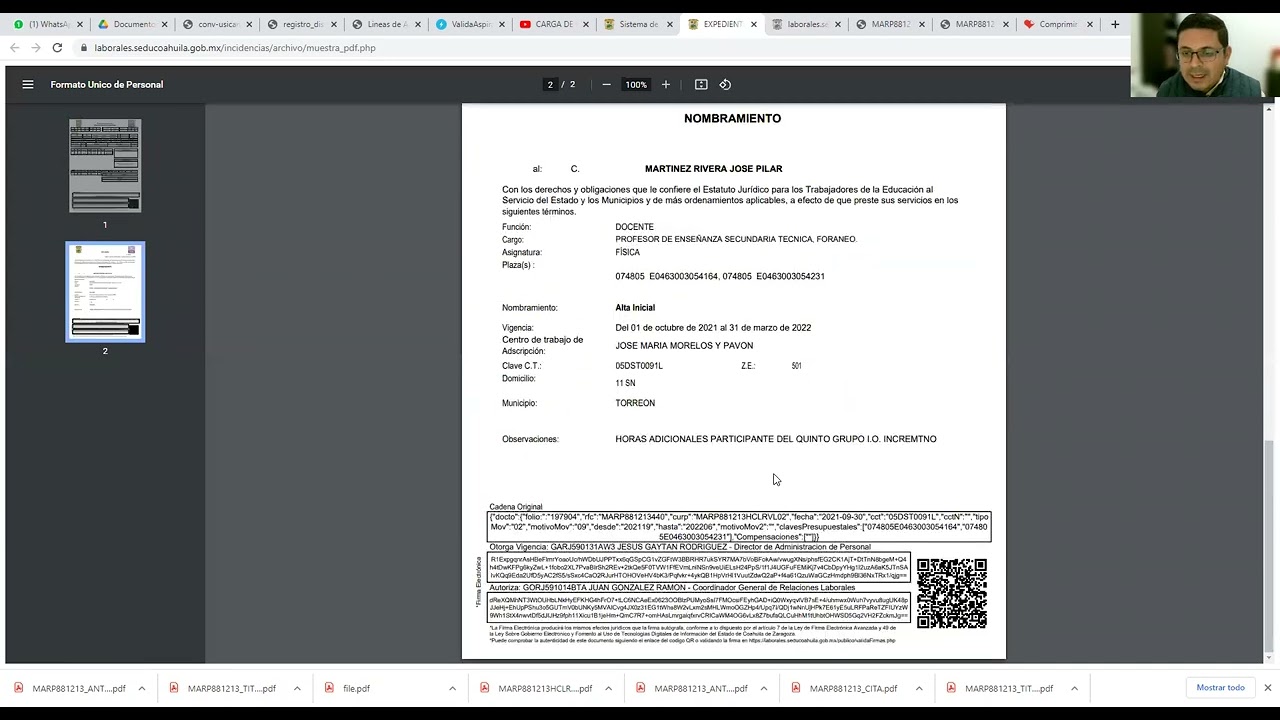
Task: Open the downloaded MARP881213HCLR....pdf
Action: pyautogui.click(x=545, y=688)
